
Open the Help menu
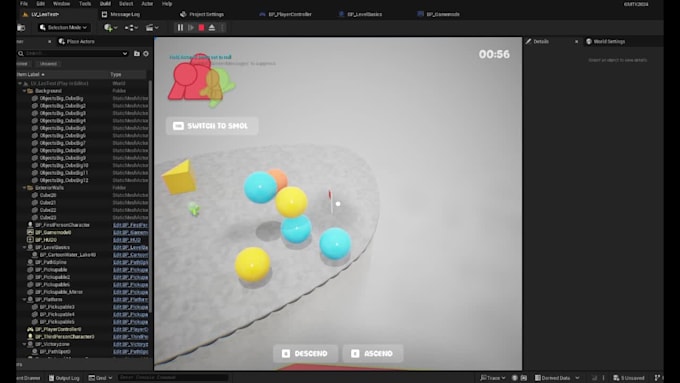pyautogui.click(x=167, y=3)
